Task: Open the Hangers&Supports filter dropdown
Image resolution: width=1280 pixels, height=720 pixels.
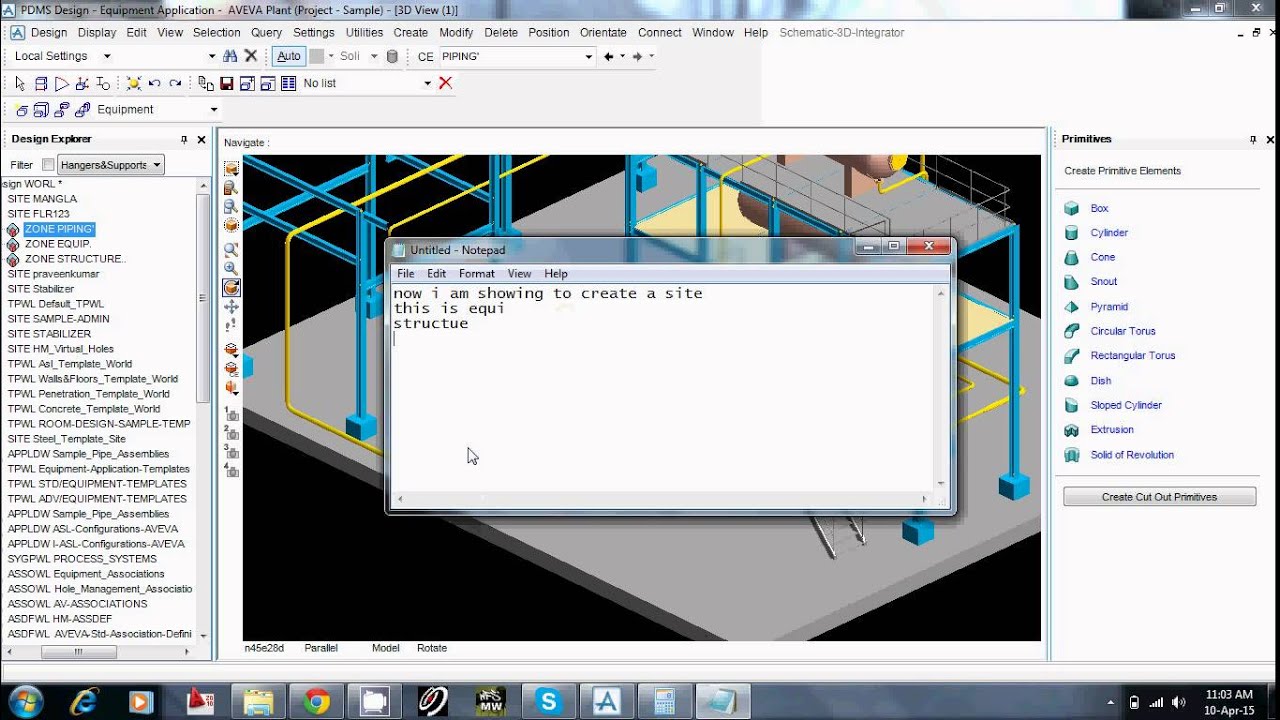Action: (157, 165)
